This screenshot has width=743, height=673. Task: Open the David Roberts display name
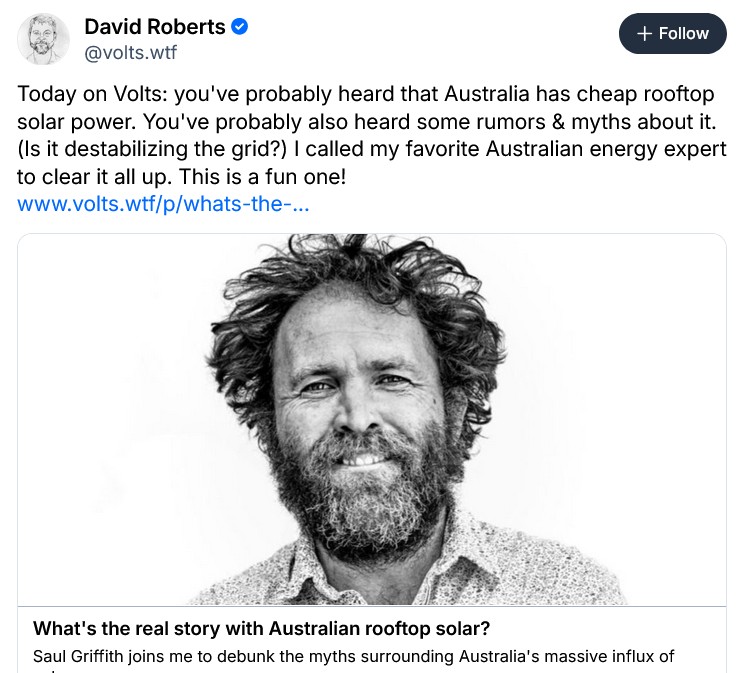[x=155, y=27]
